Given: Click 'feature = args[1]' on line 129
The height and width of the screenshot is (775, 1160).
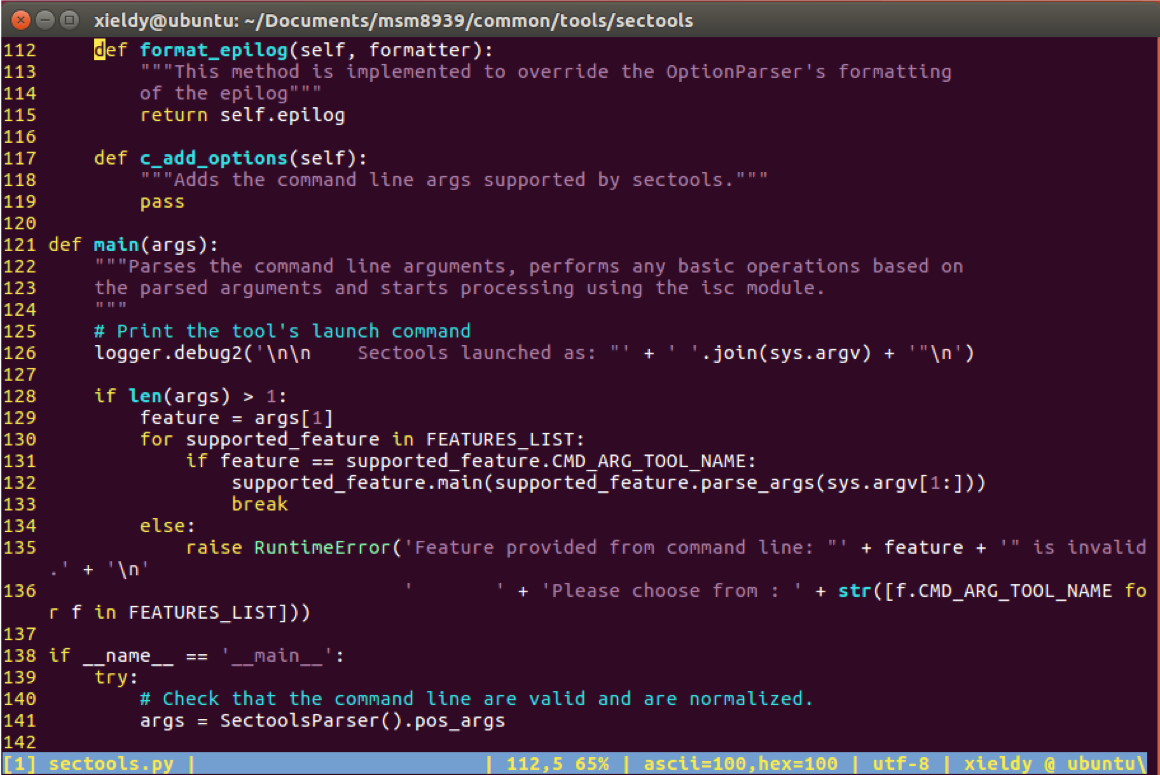Looking at the screenshot, I should (237, 418).
